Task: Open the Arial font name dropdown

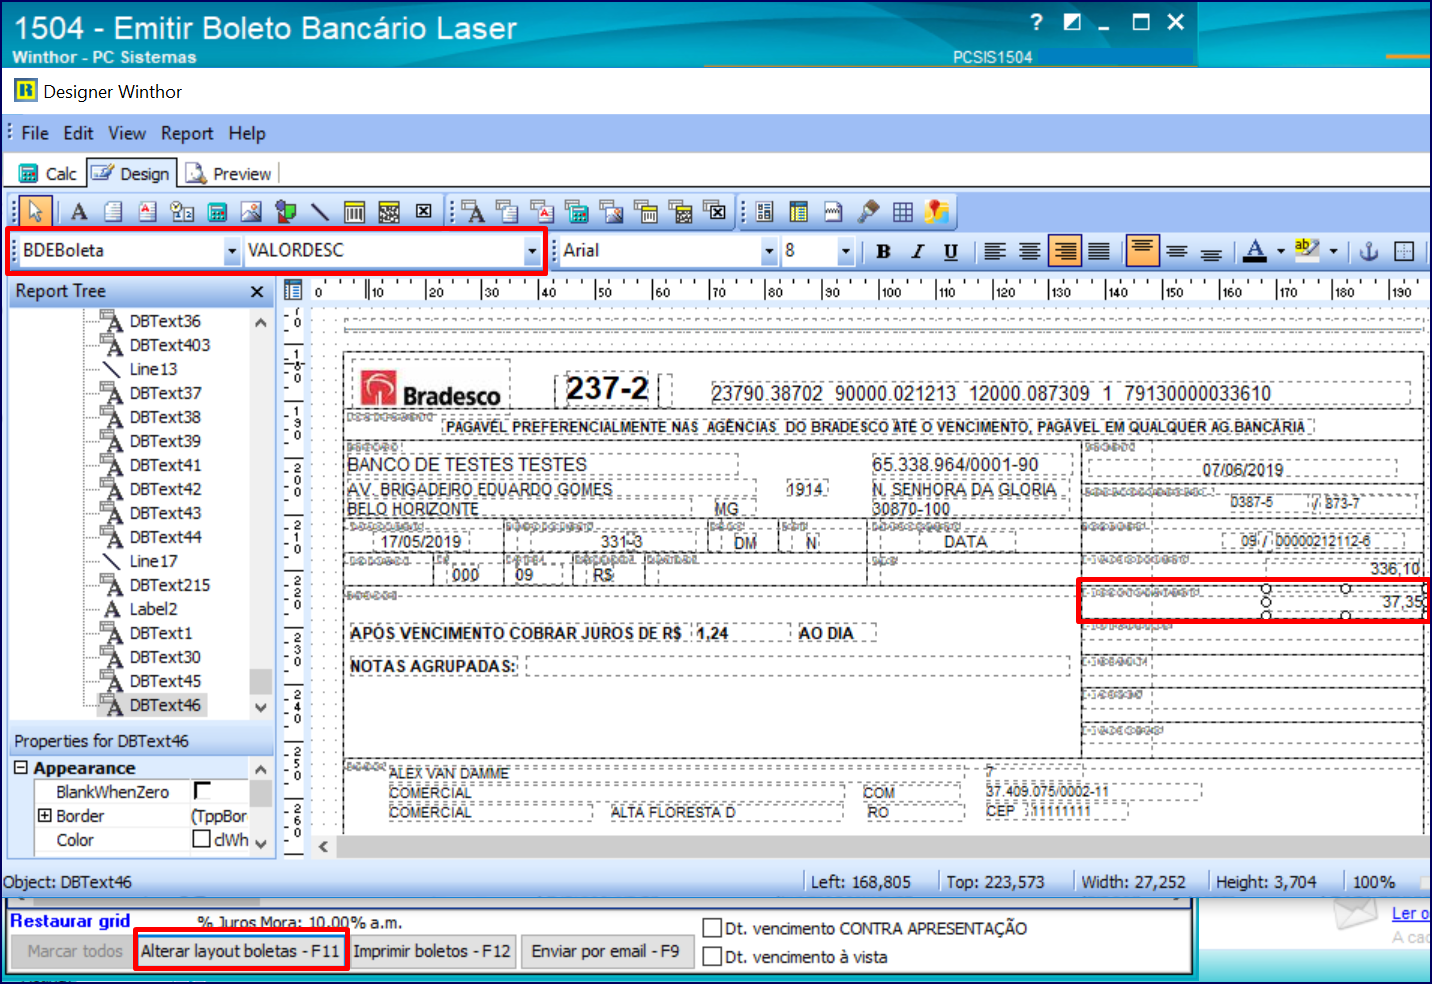Action: pyautogui.click(x=769, y=251)
